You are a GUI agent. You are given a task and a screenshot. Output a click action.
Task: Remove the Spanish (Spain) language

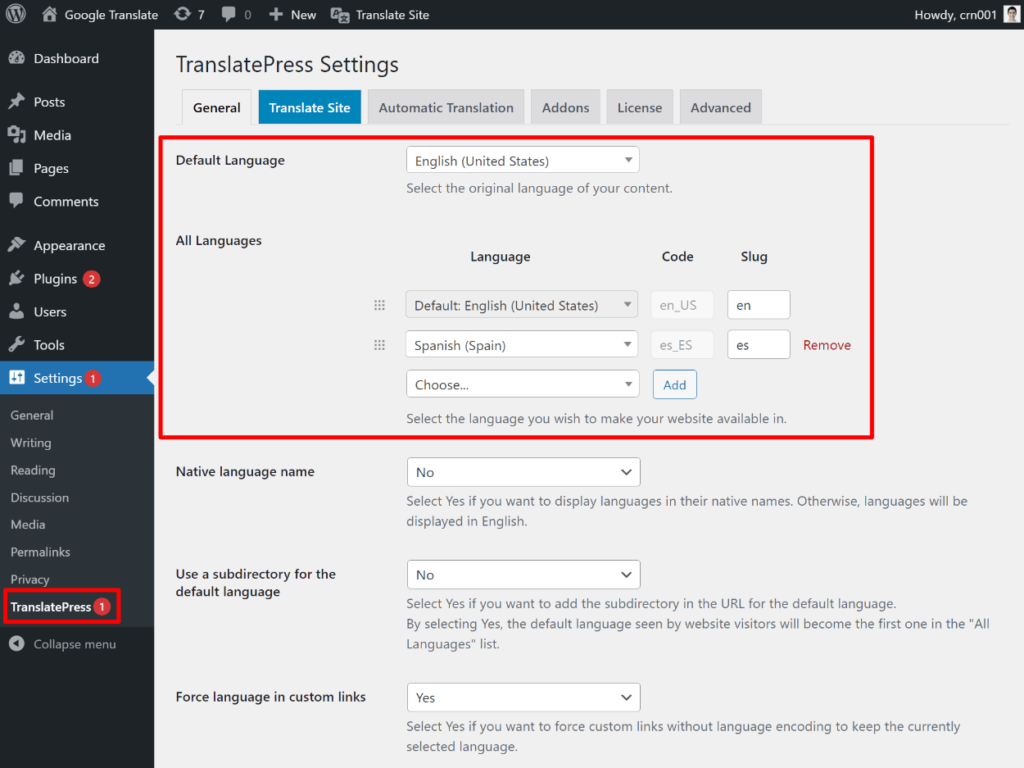[x=827, y=344]
